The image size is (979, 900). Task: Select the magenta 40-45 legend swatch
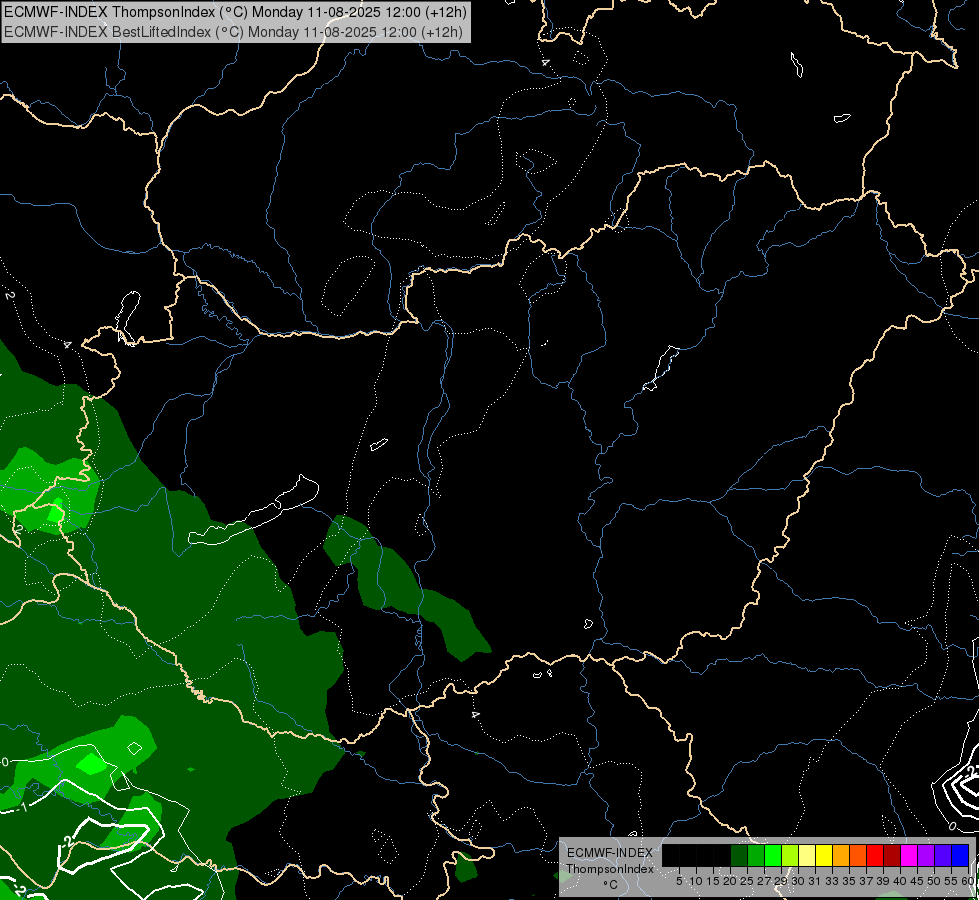coord(909,855)
